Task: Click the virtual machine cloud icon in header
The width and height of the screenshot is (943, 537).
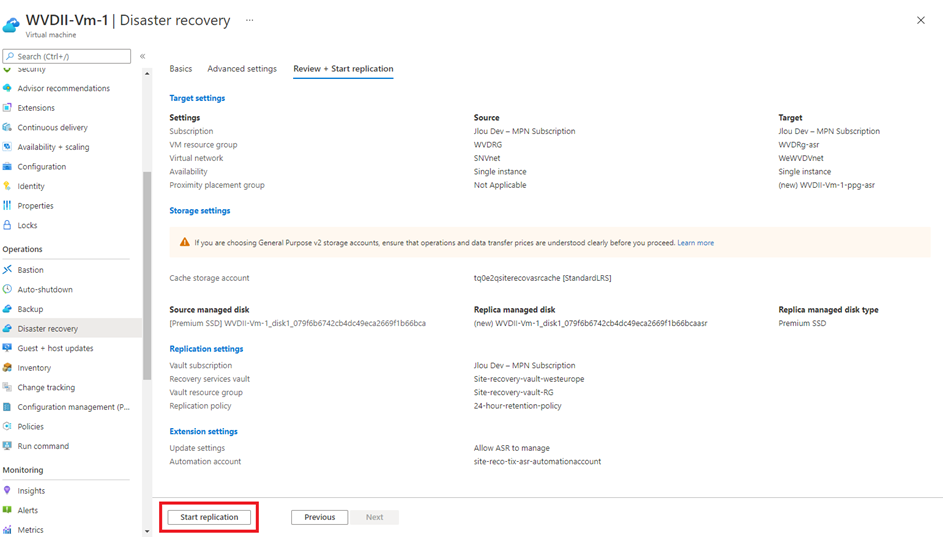Action: click(11, 25)
